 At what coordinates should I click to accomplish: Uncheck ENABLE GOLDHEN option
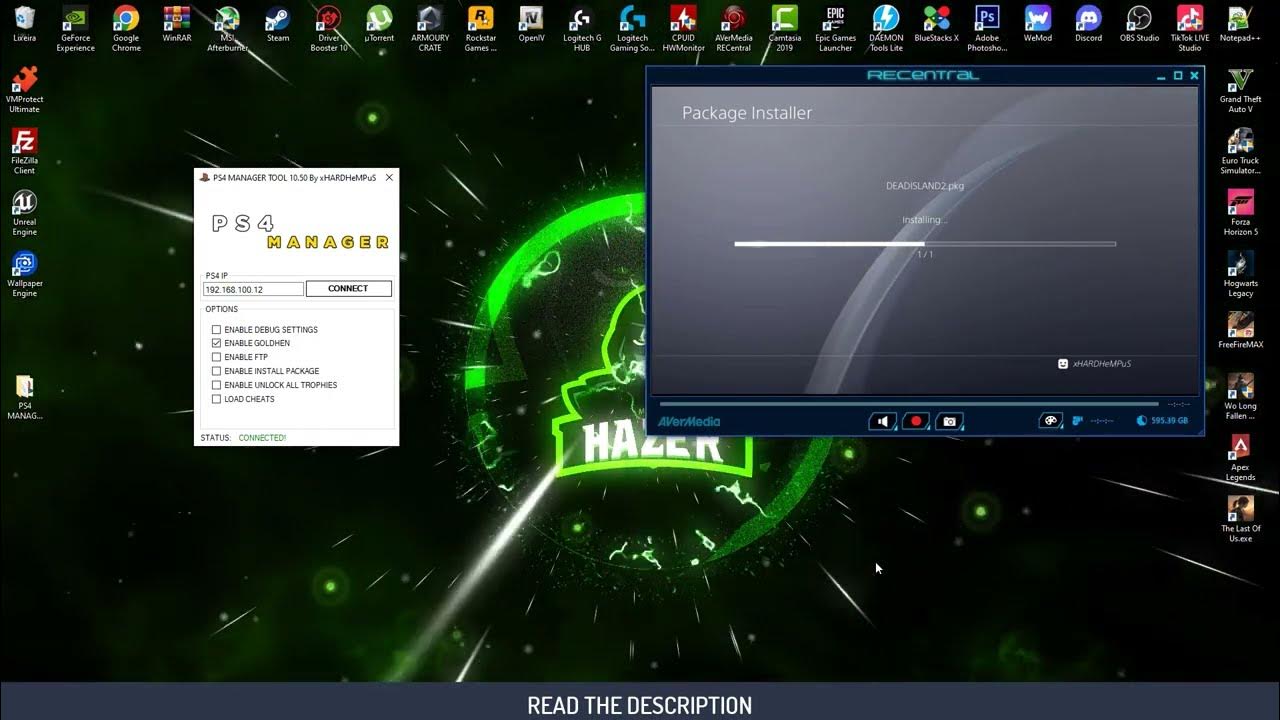click(x=216, y=343)
